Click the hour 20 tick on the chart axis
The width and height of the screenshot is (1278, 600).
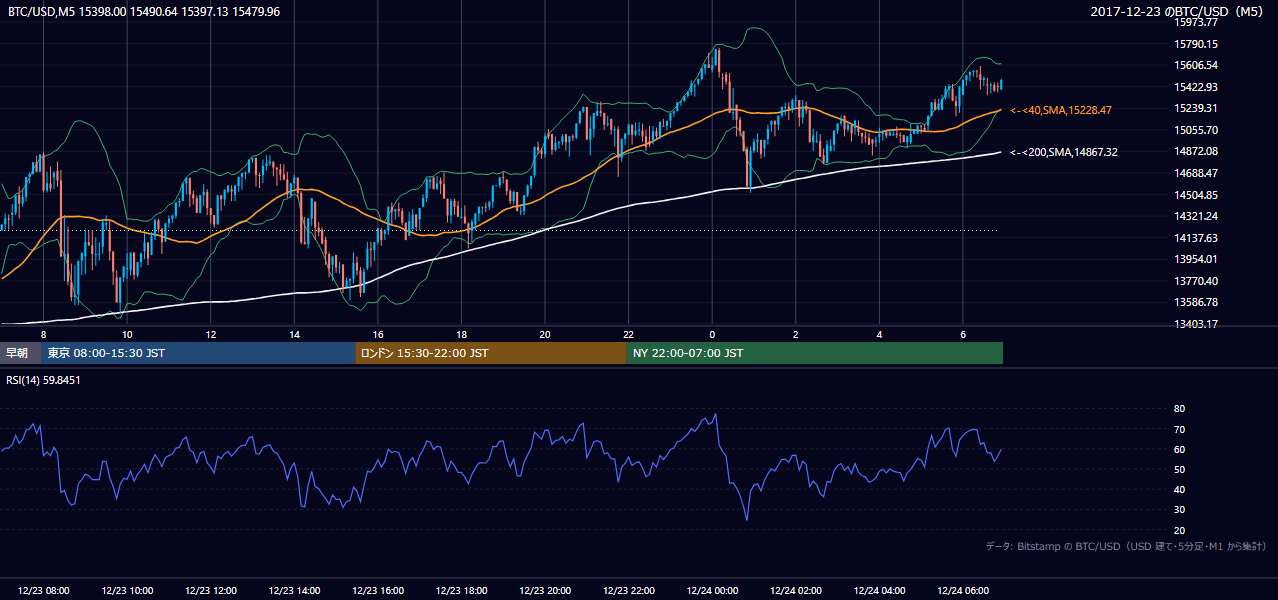(x=544, y=334)
